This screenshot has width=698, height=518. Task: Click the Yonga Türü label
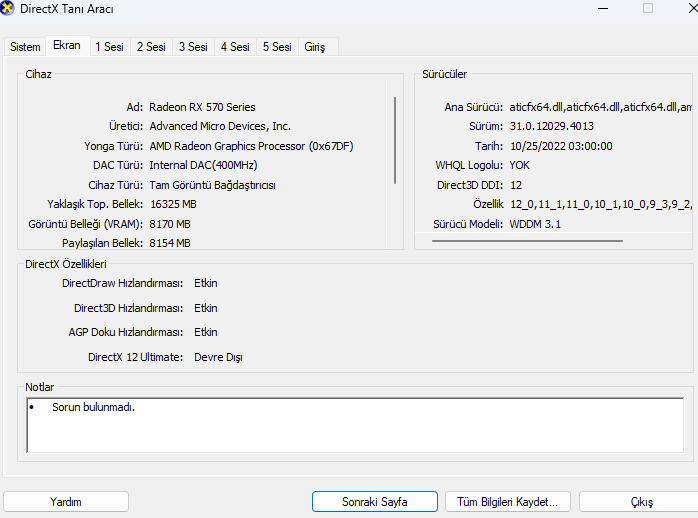[114, 146]
